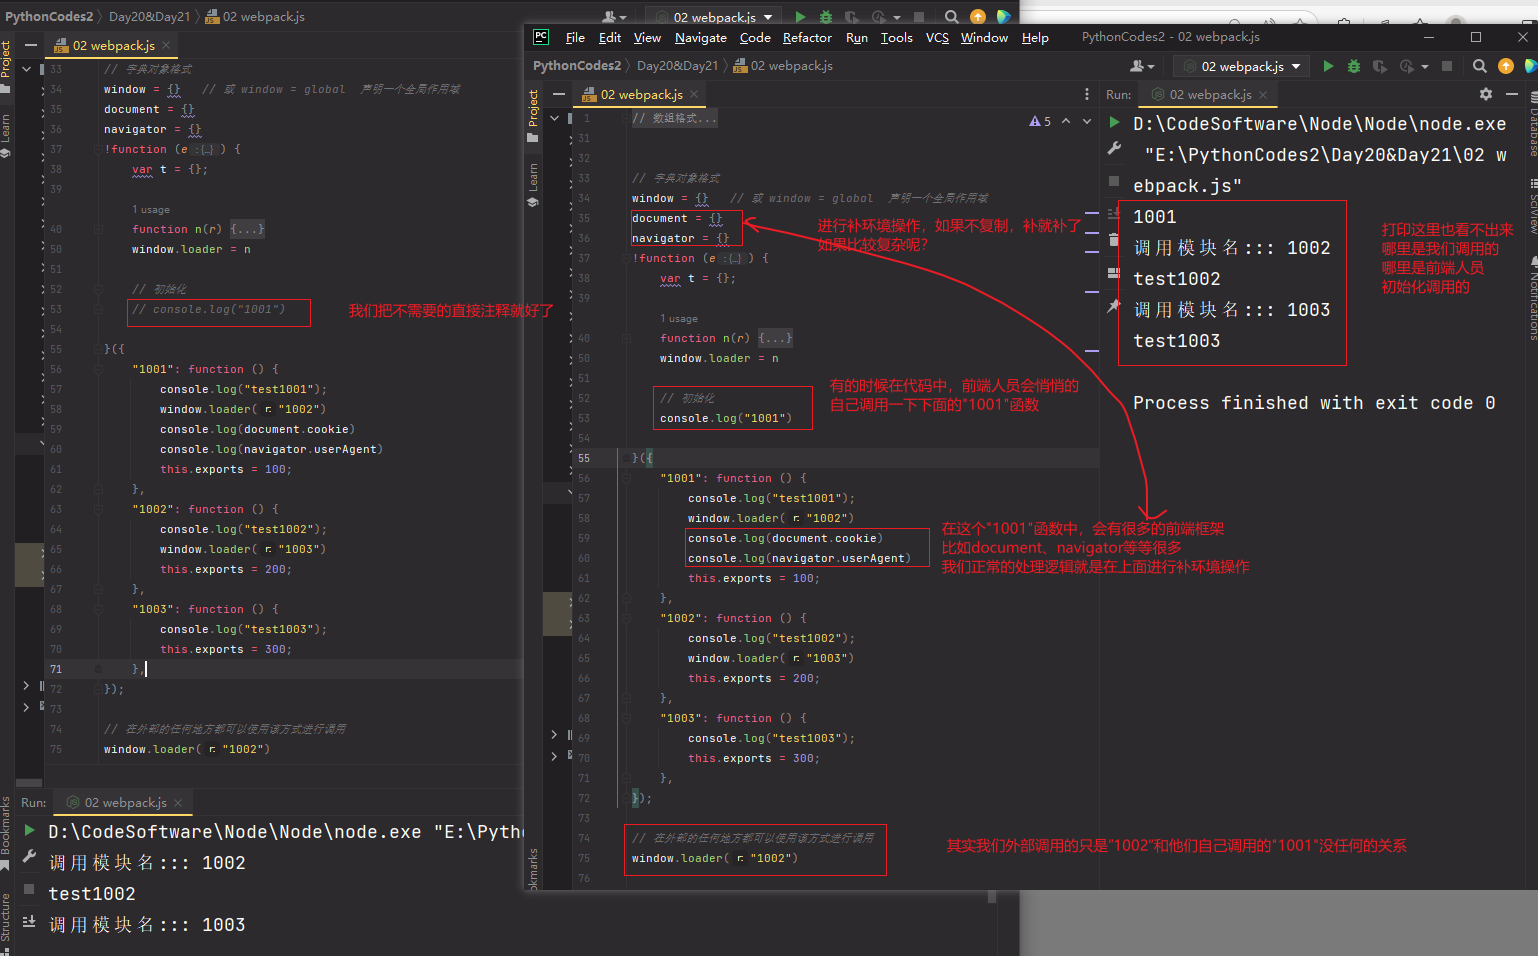
Task: Open the Run panel settings gear
Action: pos(1485,94)
